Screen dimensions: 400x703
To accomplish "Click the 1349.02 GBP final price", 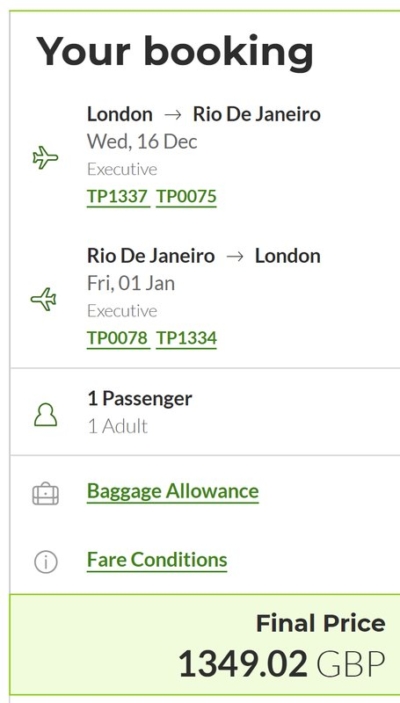I will pyautogui.click(x=282, y=664).
